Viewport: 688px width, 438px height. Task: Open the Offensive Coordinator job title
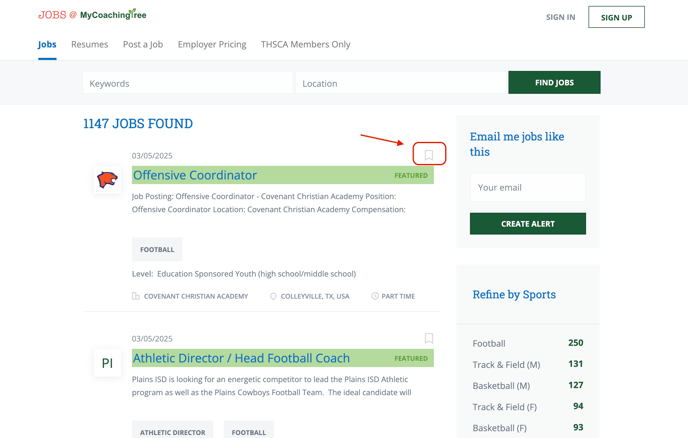(195, 175)
